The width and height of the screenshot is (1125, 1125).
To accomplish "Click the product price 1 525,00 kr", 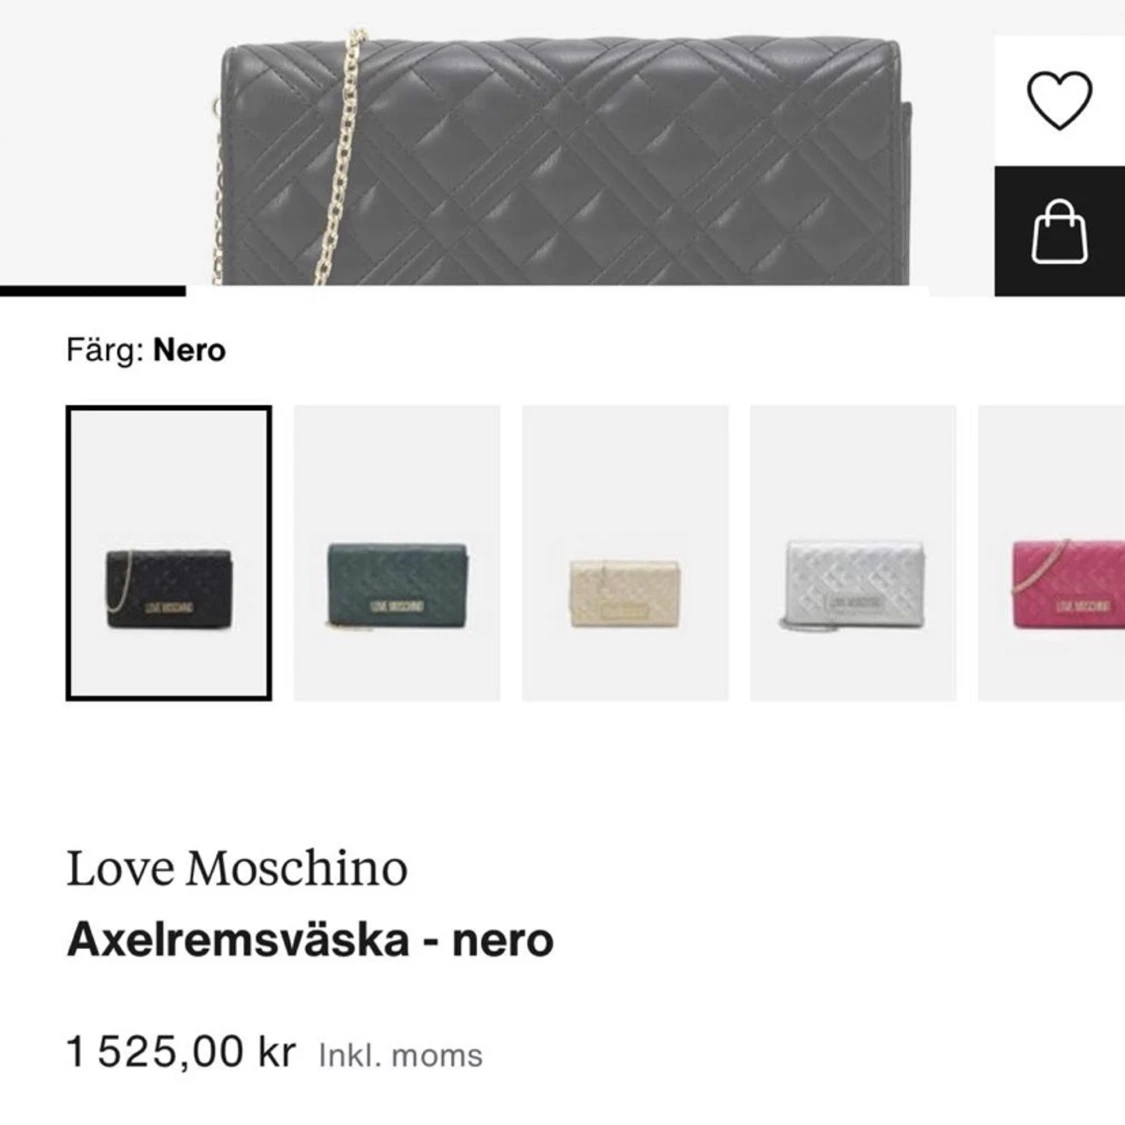I will point(180,1051).
